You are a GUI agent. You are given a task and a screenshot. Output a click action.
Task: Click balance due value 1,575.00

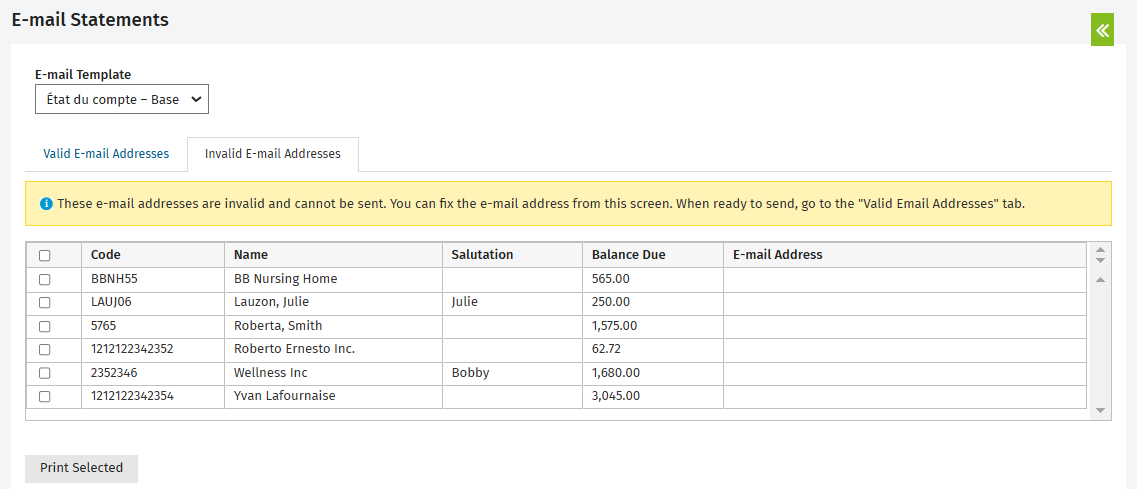pos(616,326)
